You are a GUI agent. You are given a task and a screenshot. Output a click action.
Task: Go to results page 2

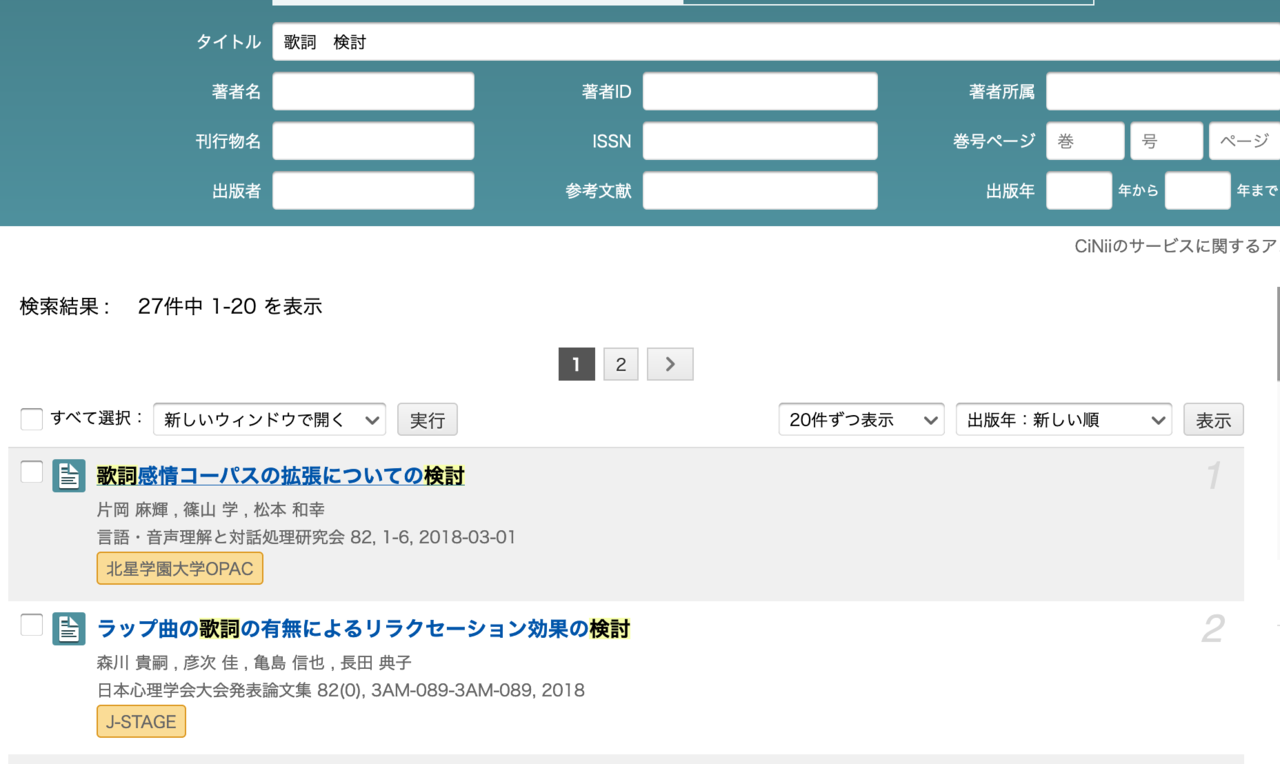coord(621,364)
